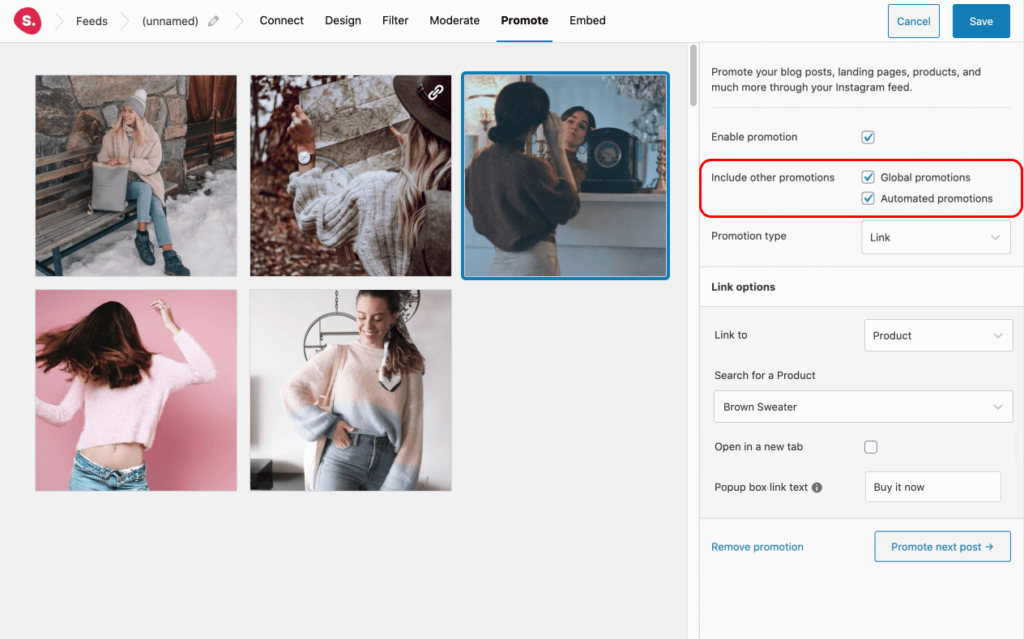Switch to Moderate tab

click(x=455, y=20)
